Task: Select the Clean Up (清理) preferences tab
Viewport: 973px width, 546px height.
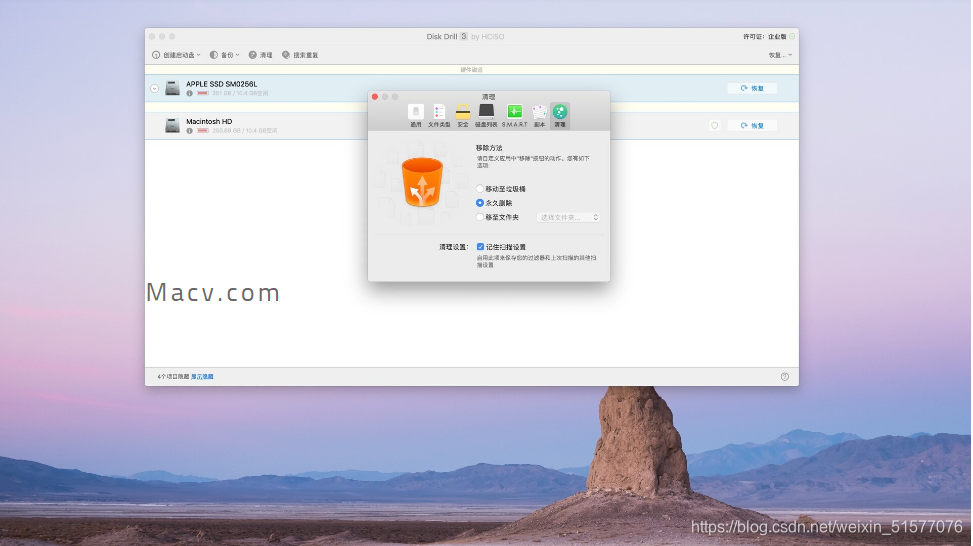Action: click(x=560, y=115)
